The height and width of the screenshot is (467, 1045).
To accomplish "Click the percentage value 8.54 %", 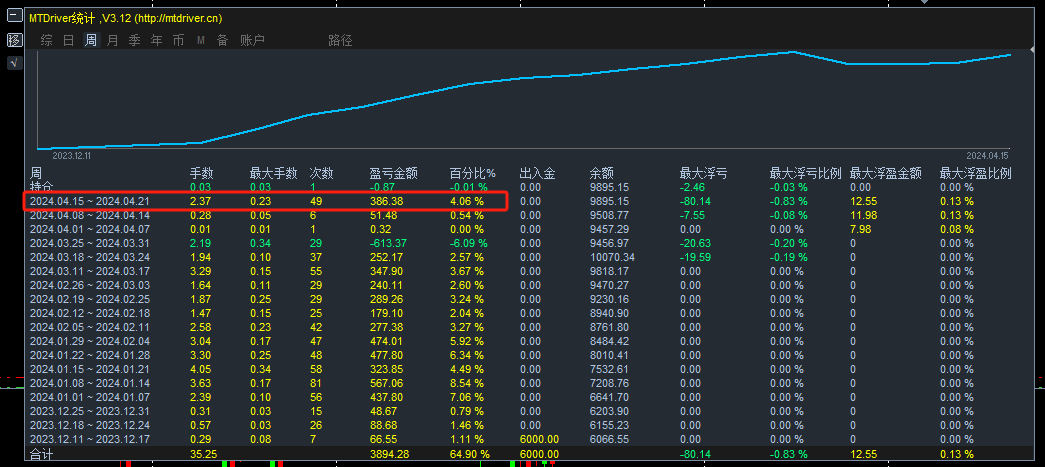I will coord(467,383).
